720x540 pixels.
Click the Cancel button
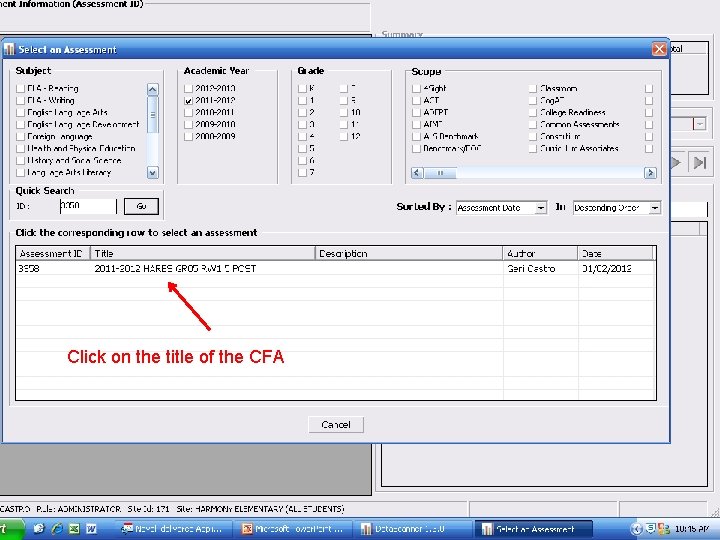coord(336,425)
